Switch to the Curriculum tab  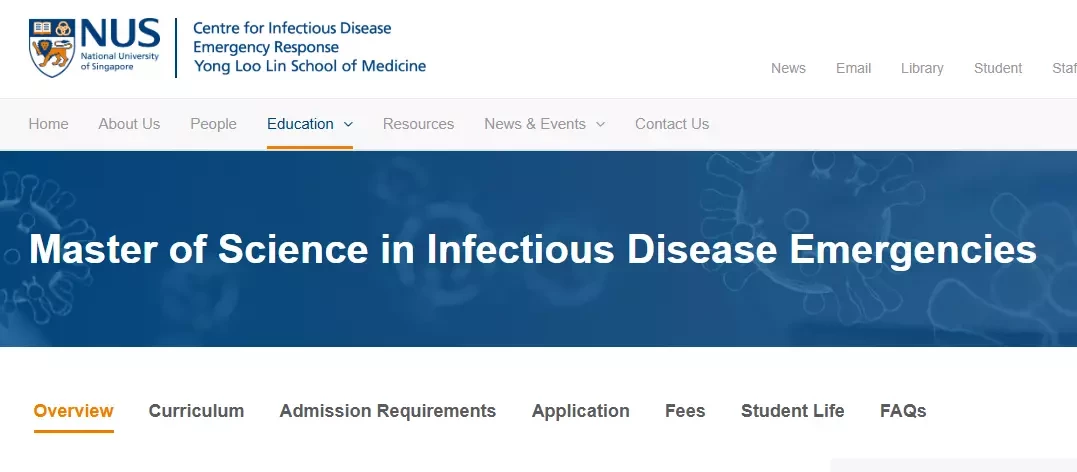(x=196, y=411)
